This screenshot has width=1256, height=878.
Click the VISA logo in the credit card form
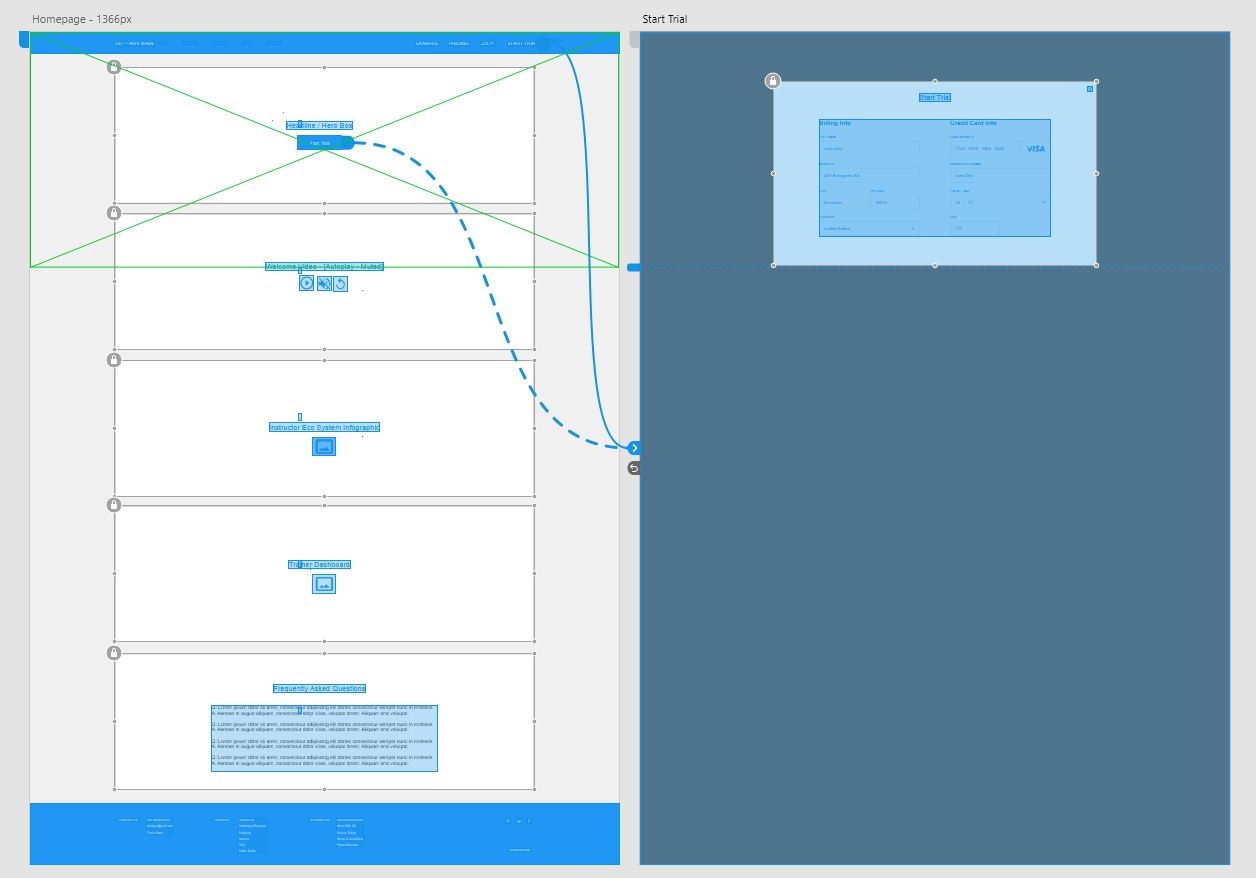(1036, 149)
